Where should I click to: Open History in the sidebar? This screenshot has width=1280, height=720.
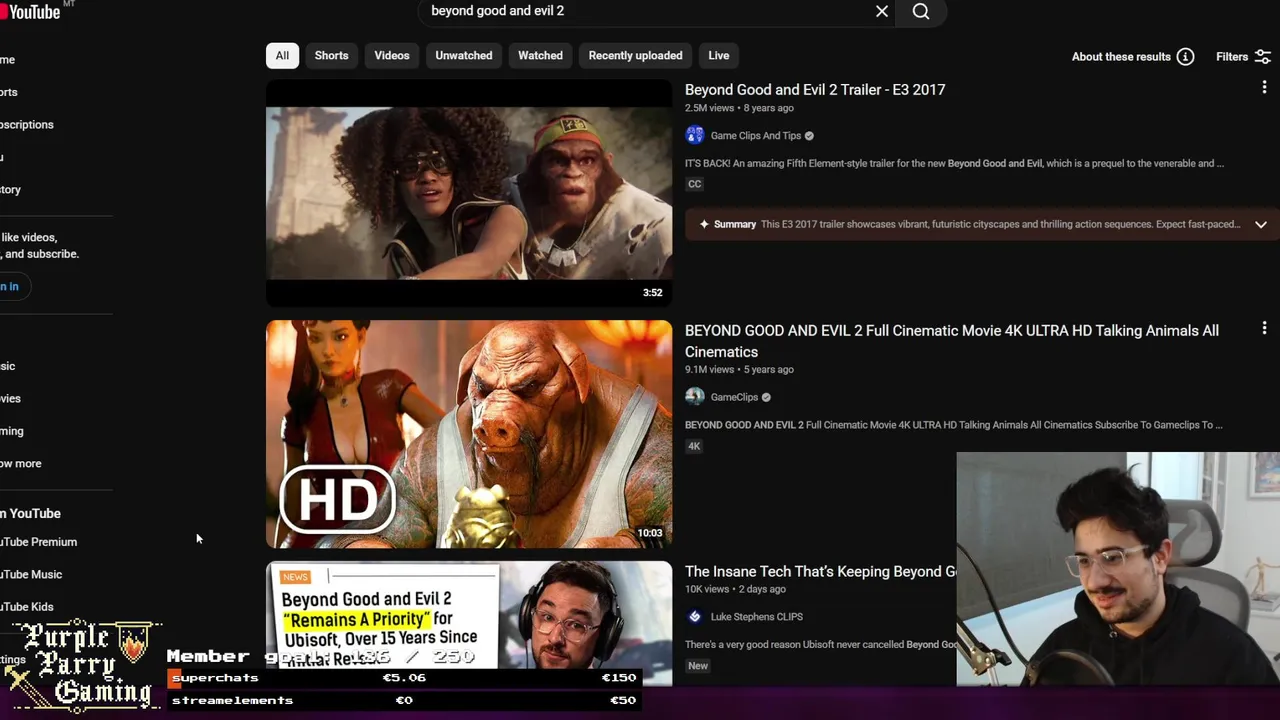tap(10, 190)
